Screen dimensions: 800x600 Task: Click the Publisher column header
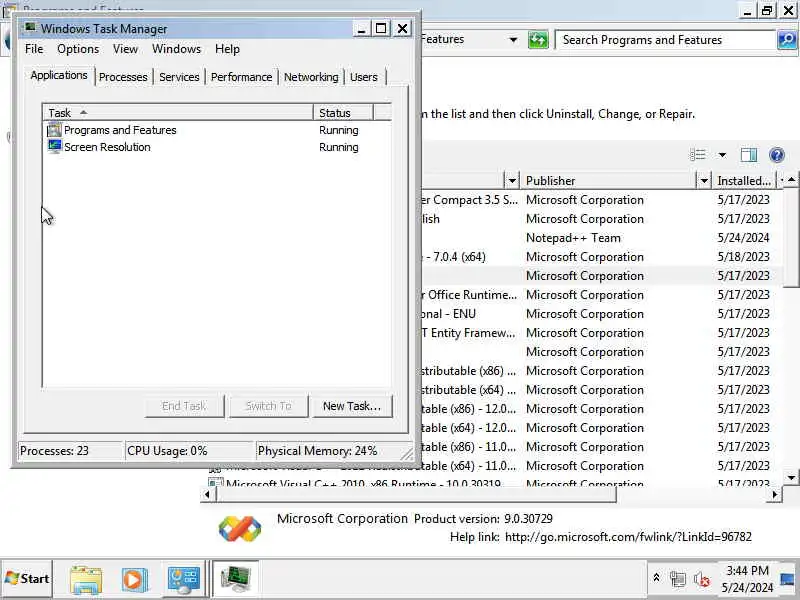[610, 180]
